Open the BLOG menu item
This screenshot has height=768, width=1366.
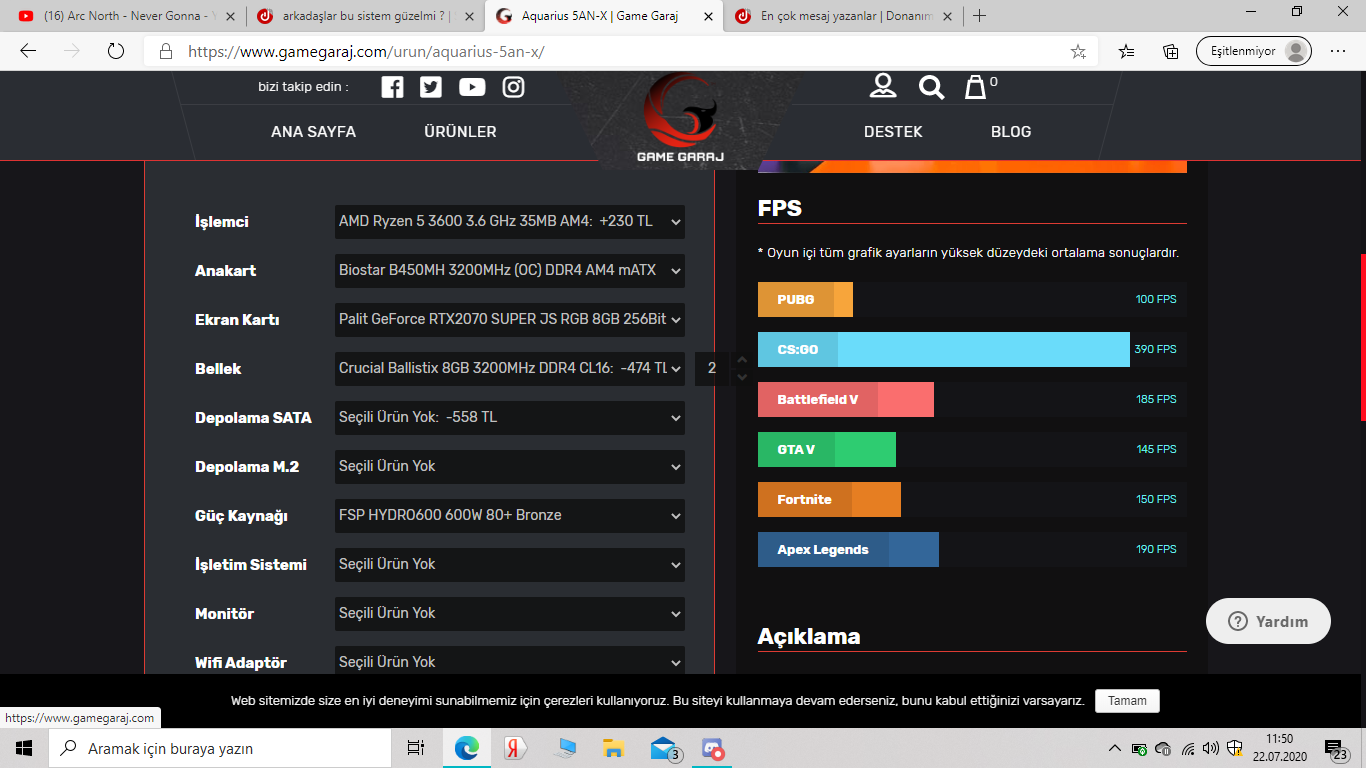point(1011,131)
